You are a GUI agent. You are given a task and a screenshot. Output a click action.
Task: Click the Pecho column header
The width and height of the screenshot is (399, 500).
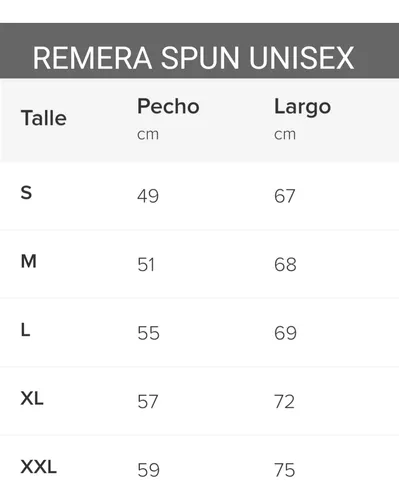pos(168,106)
